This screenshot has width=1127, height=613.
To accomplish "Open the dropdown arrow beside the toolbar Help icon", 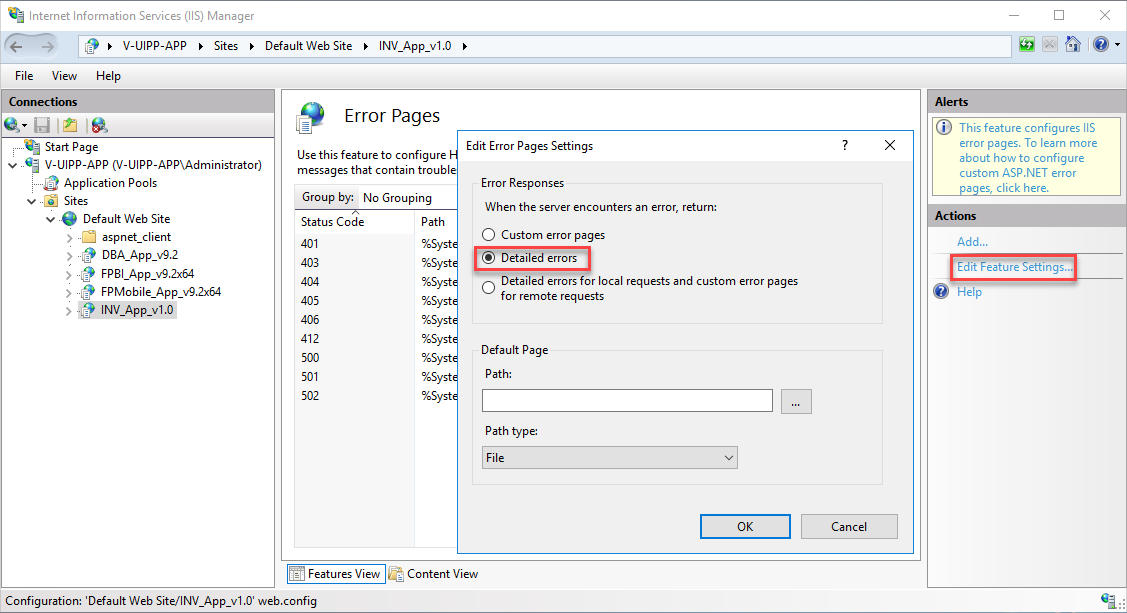I will point(1117,45).
